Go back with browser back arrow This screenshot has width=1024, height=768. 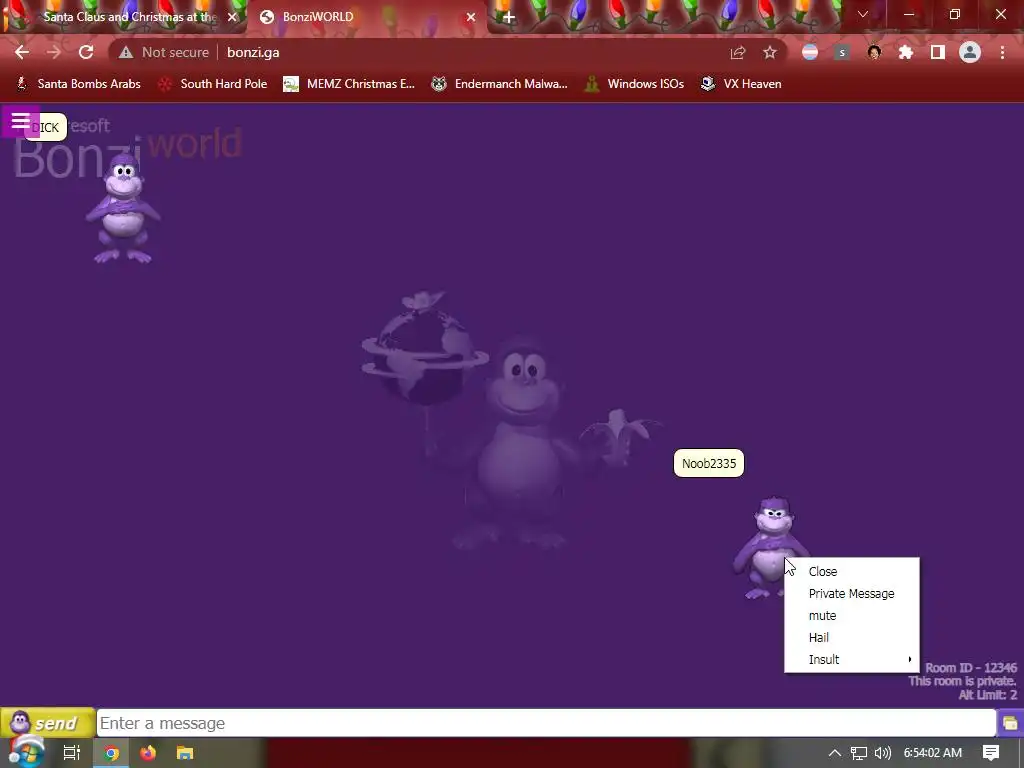pos(22,52)
